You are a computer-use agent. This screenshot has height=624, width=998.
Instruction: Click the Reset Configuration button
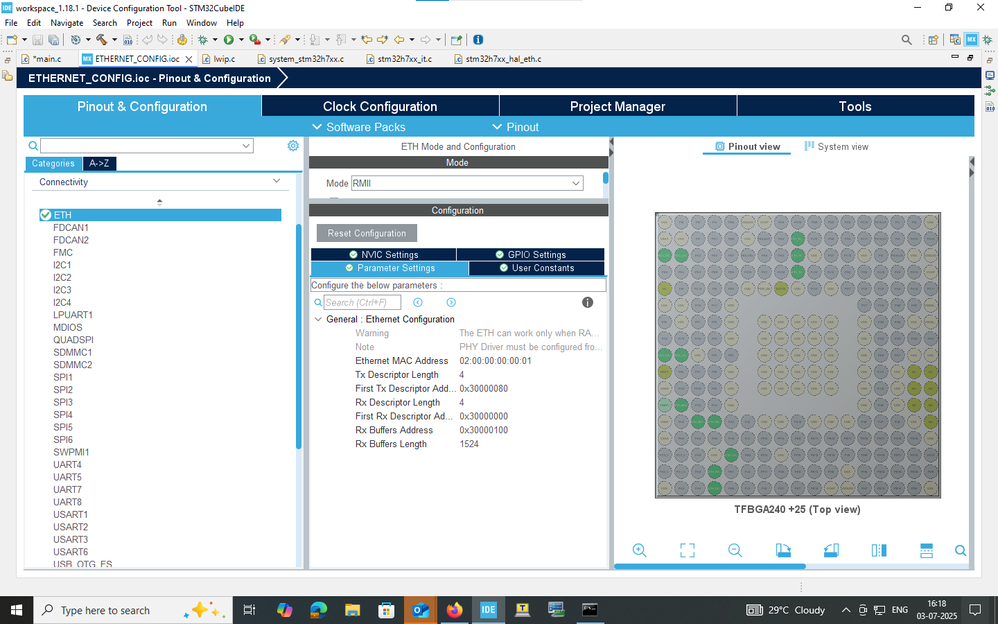click(x=367, y=233)
